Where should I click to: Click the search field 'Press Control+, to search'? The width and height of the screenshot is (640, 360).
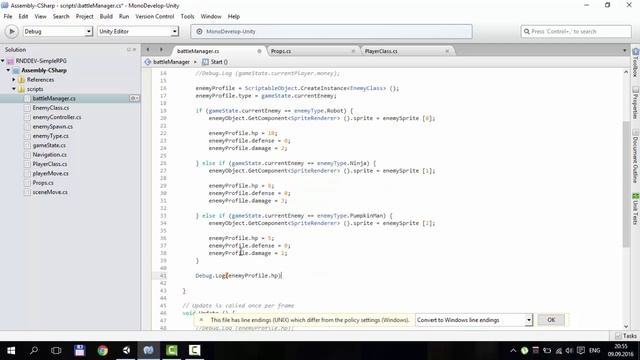[576, 31]
